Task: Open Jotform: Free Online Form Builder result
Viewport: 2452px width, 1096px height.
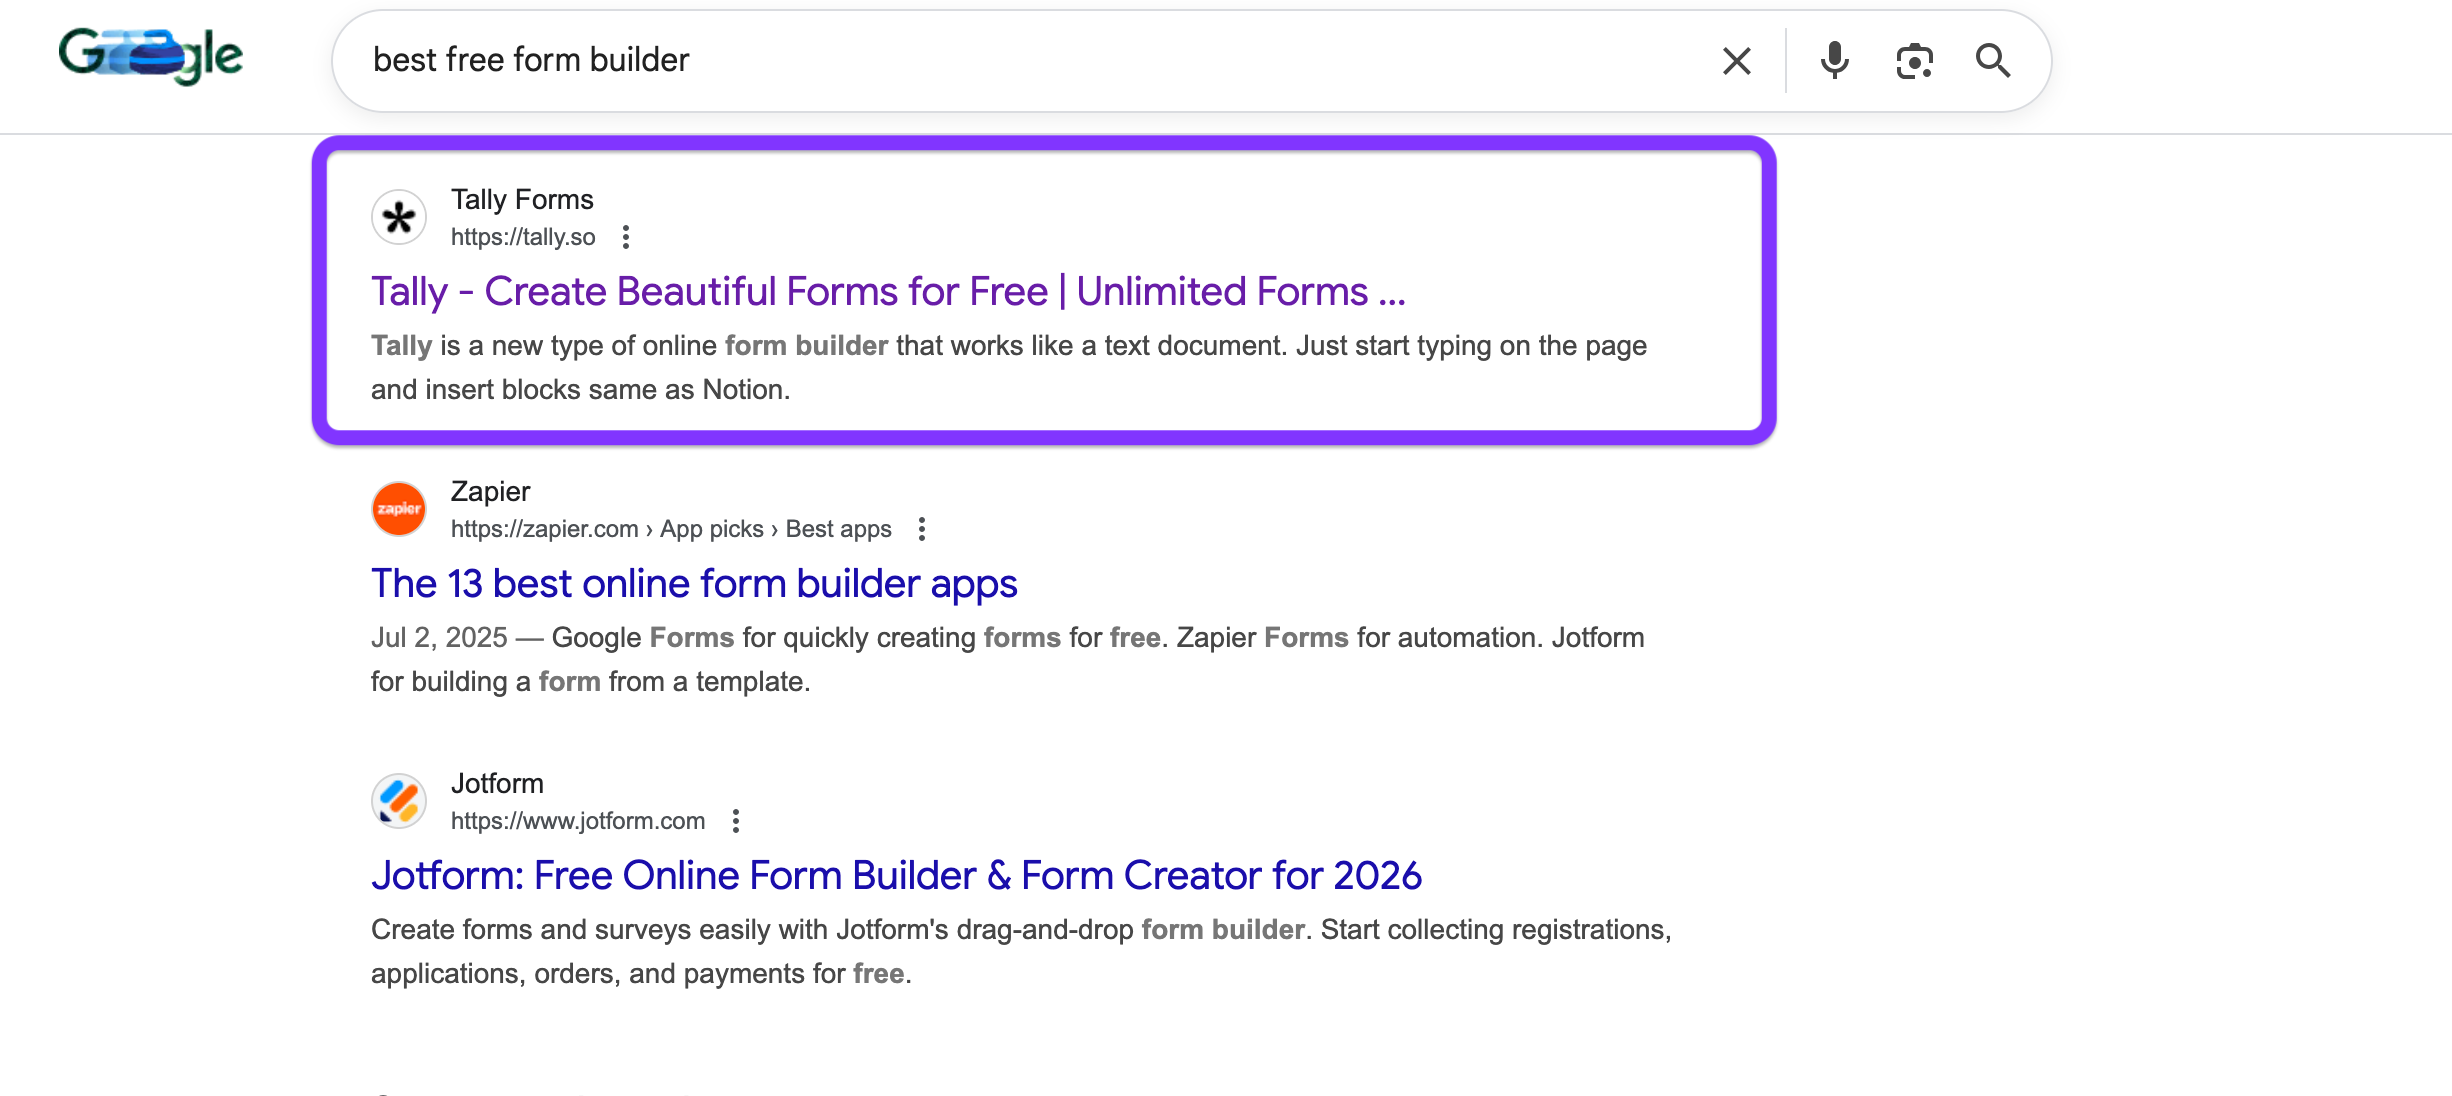Action: tap(895, 876)
